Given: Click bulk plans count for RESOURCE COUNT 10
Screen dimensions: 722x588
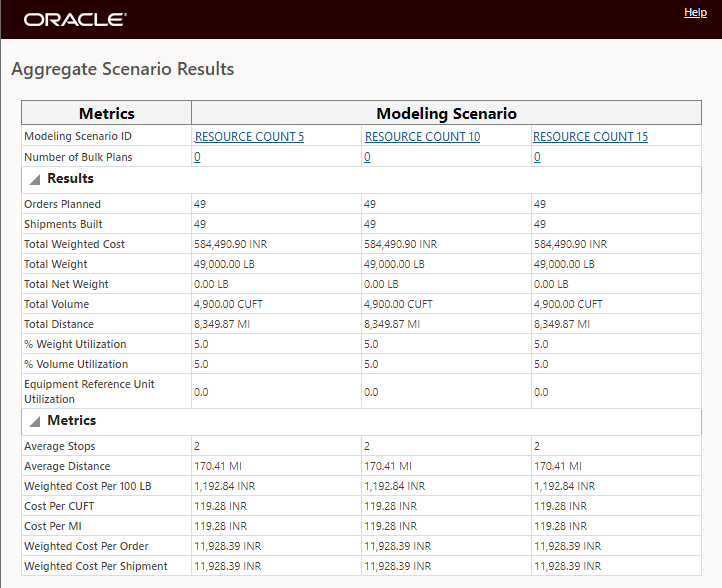Looking at the screenshot, I should 367,157.
